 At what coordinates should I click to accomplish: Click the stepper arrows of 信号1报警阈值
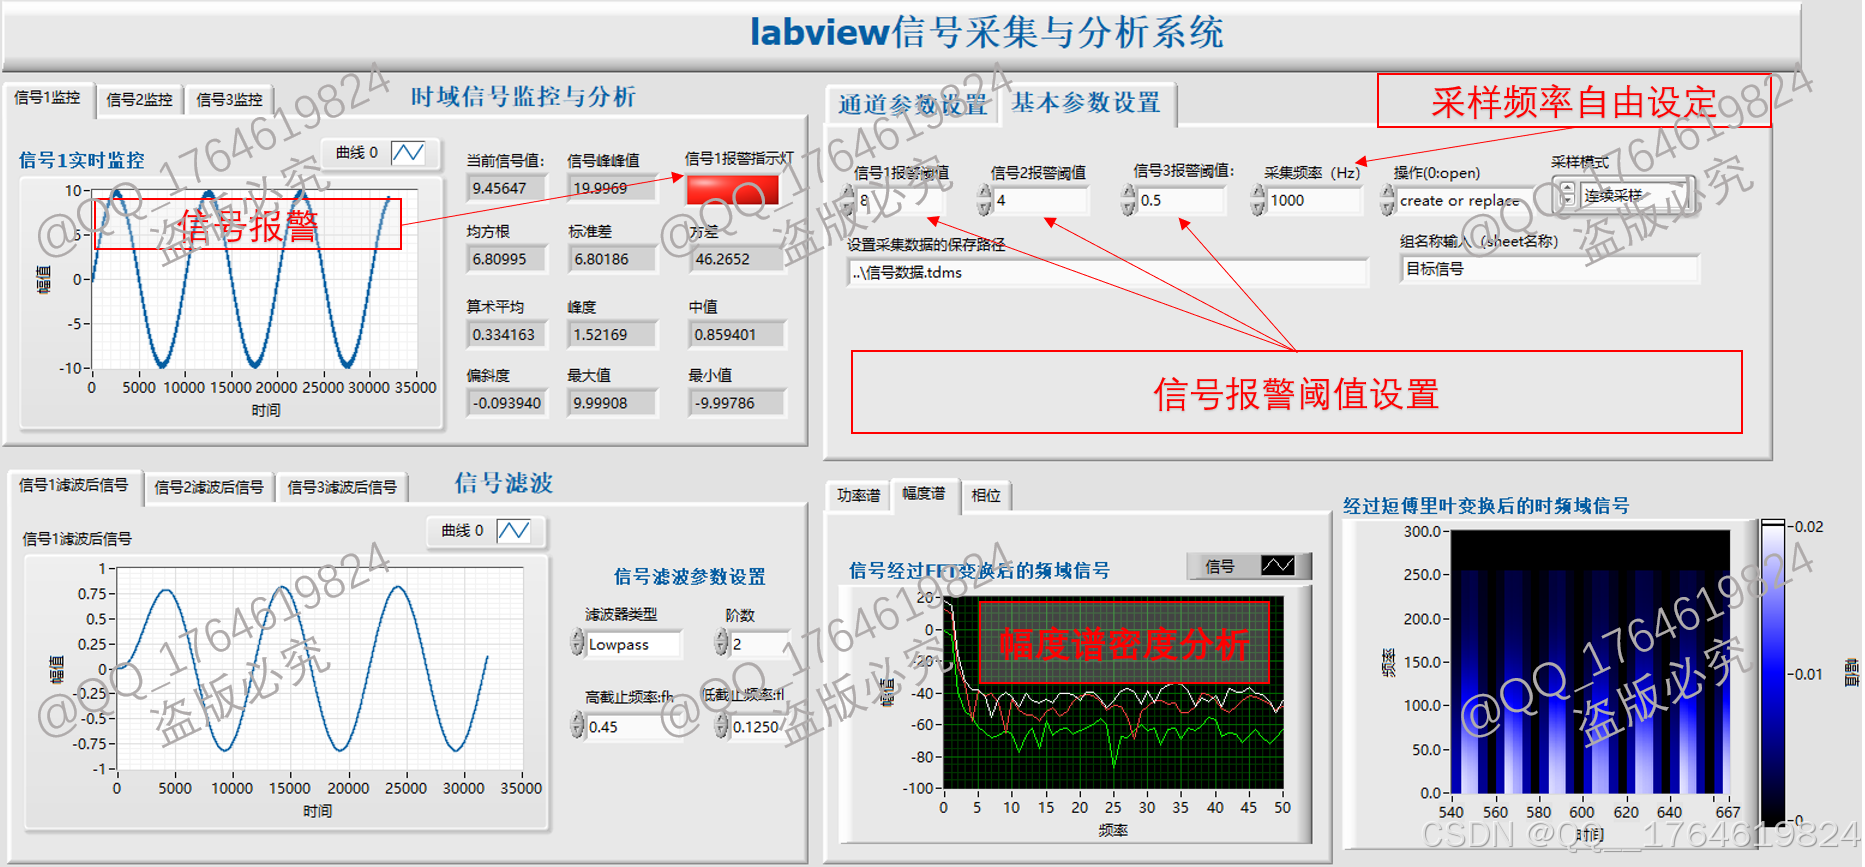pos(848,200)
